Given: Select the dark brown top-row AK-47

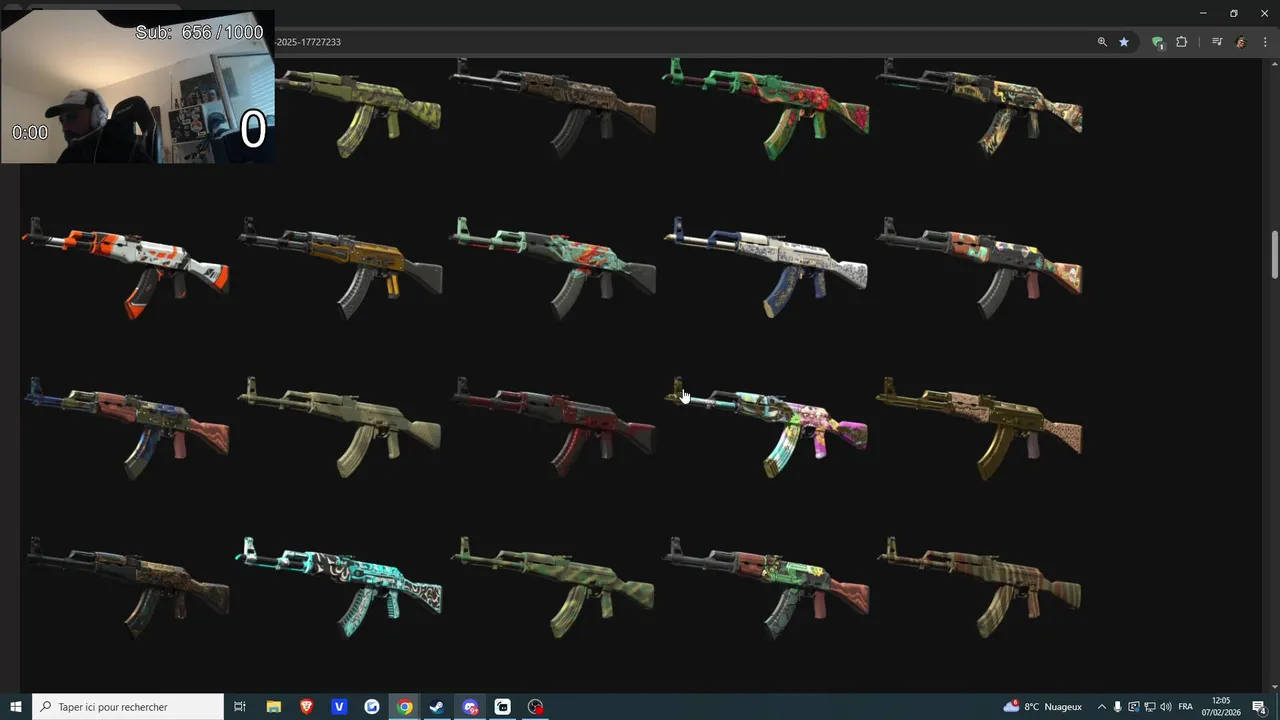Looking at the screenshot, I should click(554, 107).
